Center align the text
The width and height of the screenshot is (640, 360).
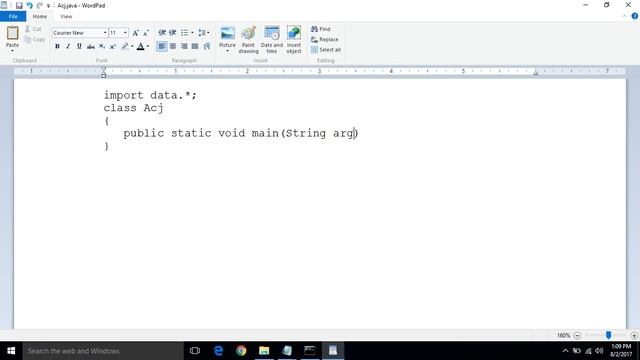(173, 46)
